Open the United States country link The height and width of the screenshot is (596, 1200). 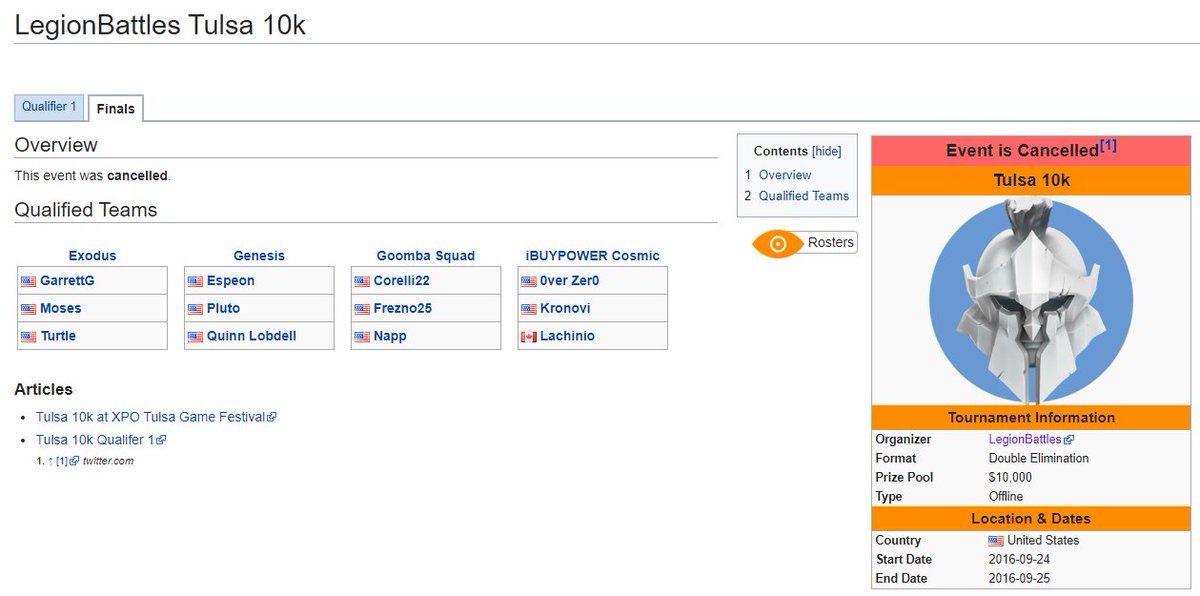(x=1043, y=540)
